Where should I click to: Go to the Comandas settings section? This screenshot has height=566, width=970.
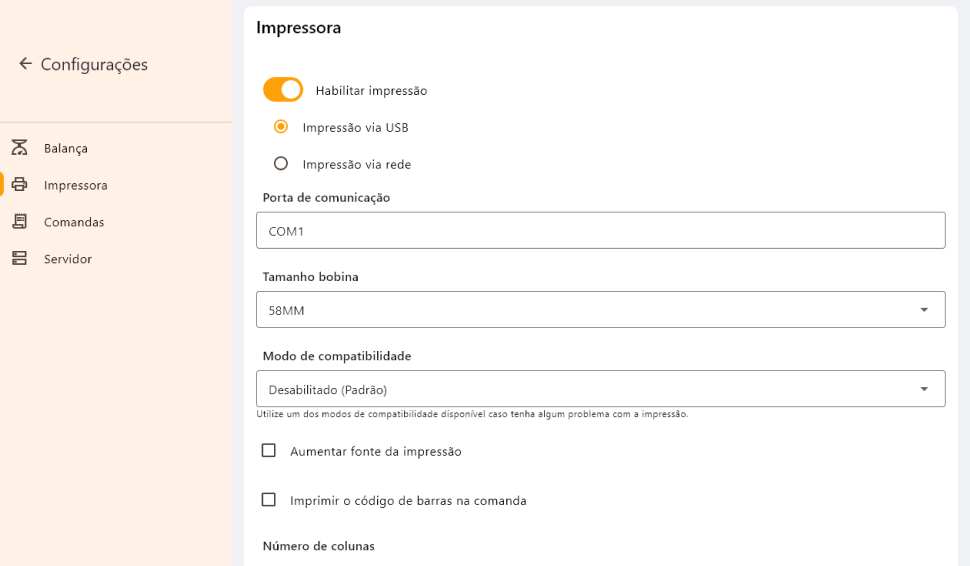click(74, 222)
